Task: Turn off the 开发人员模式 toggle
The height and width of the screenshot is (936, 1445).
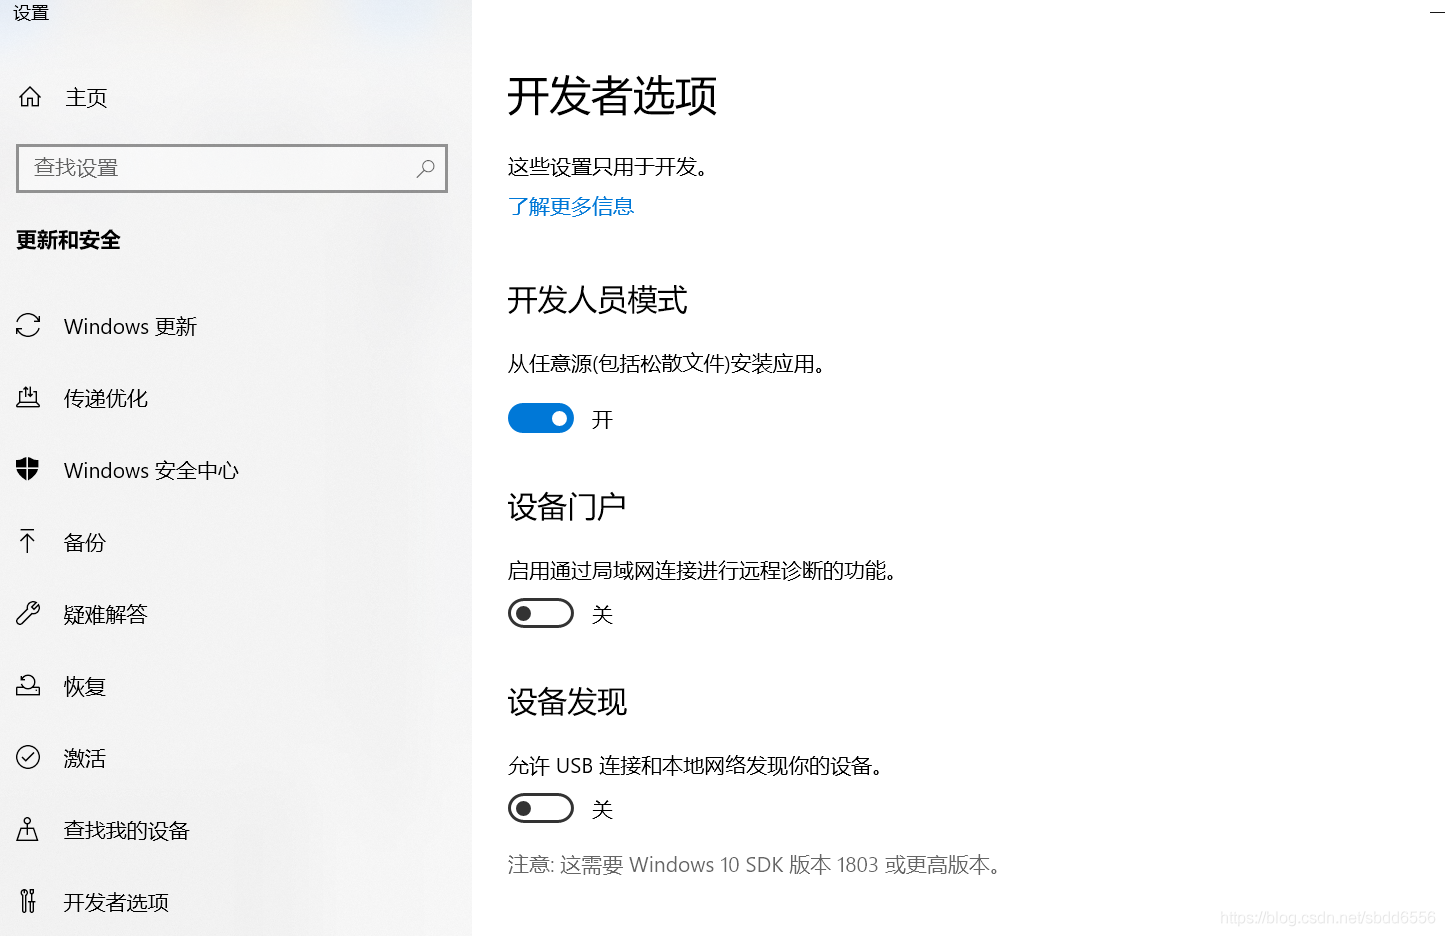Action: click(541, 418)
